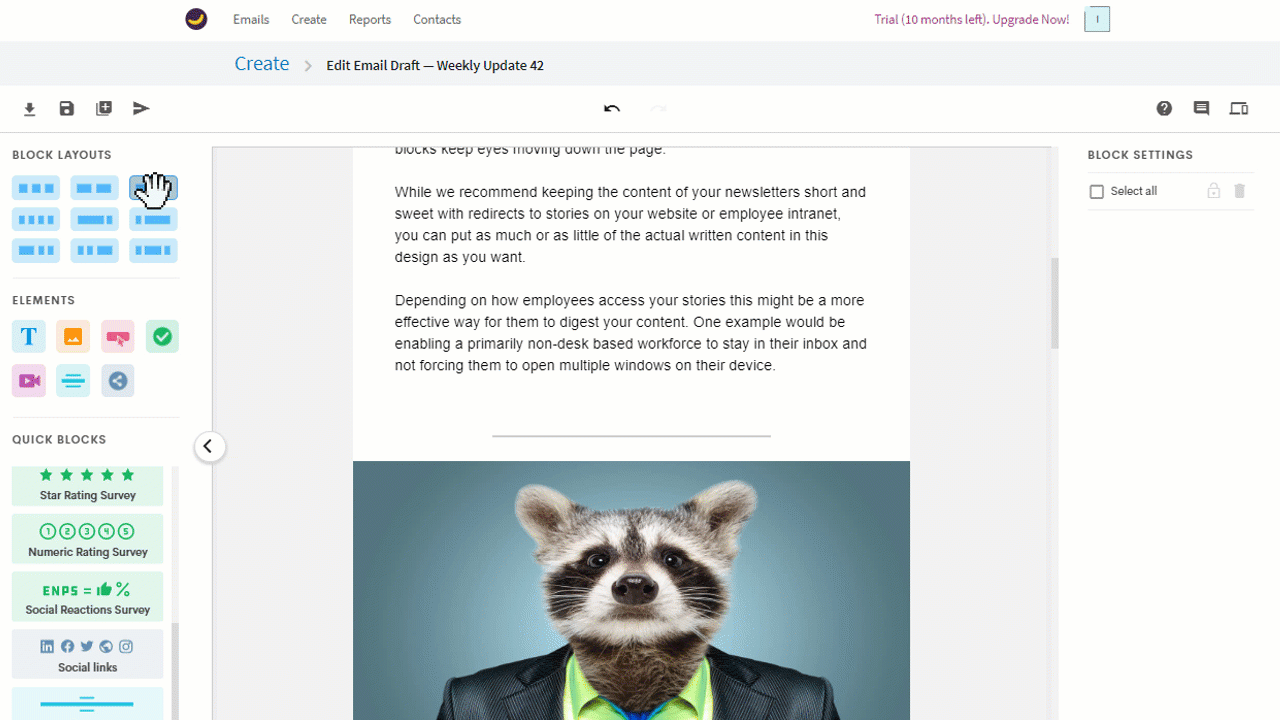Open the help question mark icon
The height and width of the screenshot is (720, 1280).
point(1164,108)
